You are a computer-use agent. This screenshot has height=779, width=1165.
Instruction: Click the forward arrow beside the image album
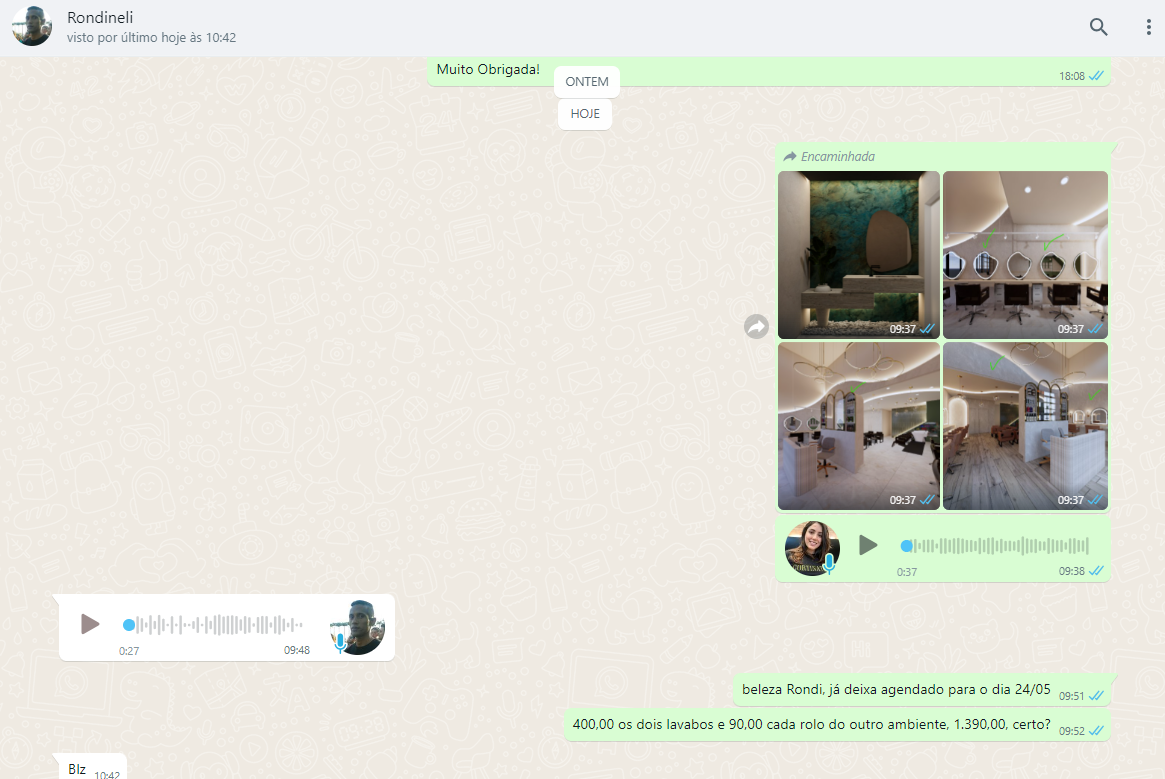point(756,326)
